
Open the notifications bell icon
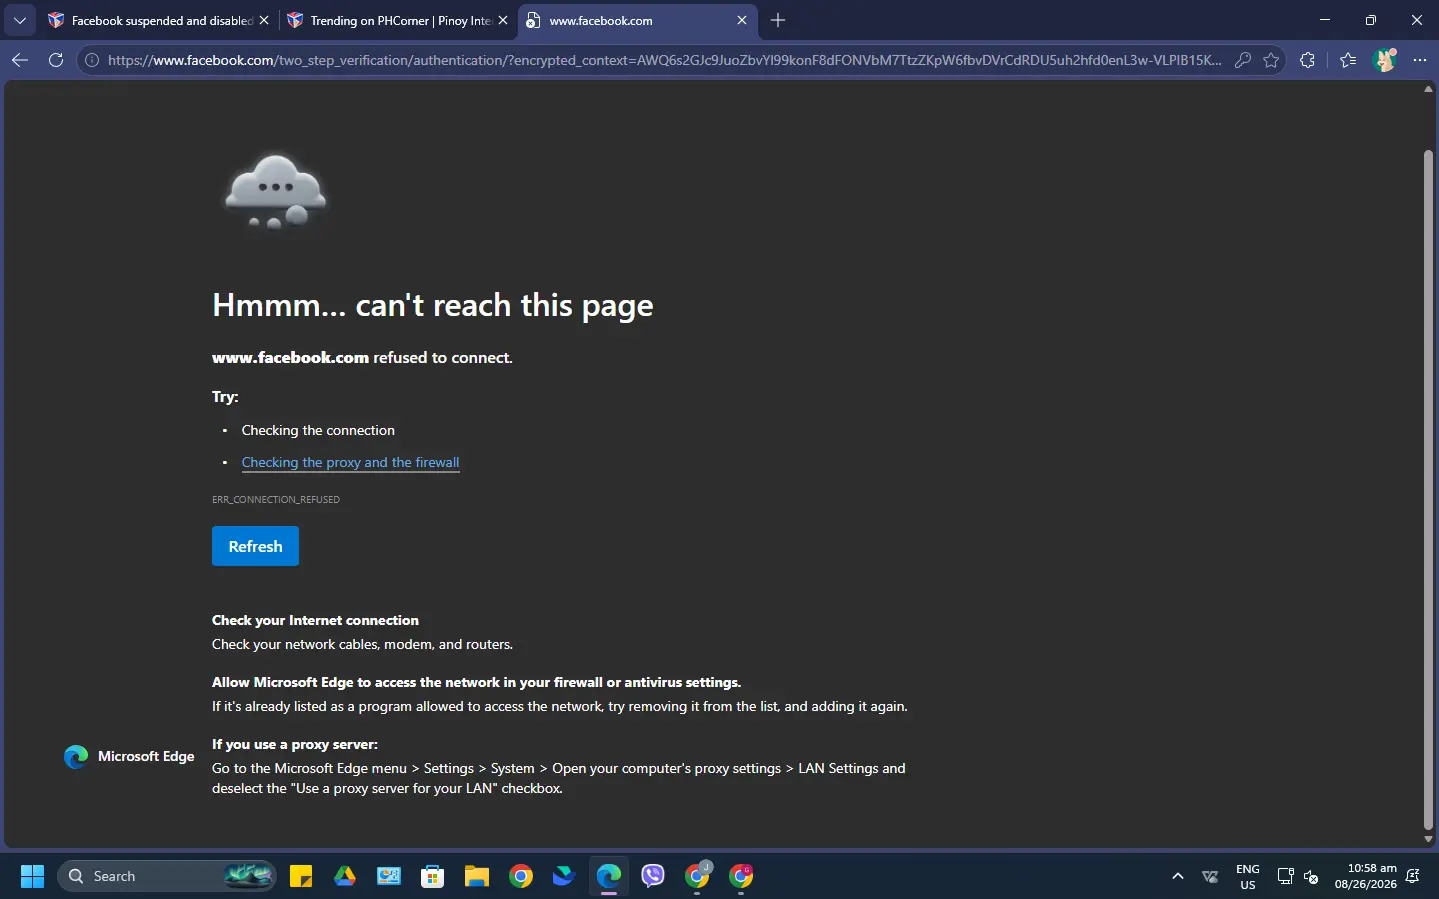(x=1412, y=876)
